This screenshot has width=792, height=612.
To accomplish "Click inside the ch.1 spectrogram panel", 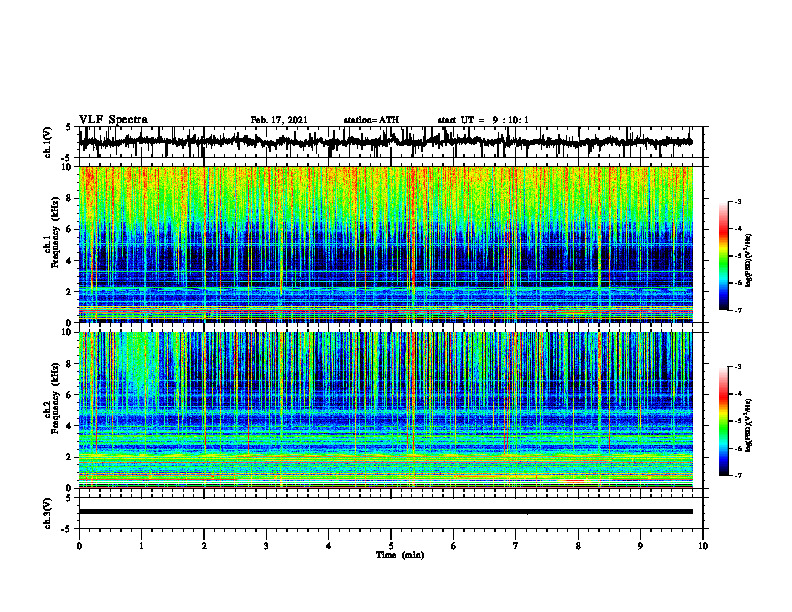I will tap(386, 244).
